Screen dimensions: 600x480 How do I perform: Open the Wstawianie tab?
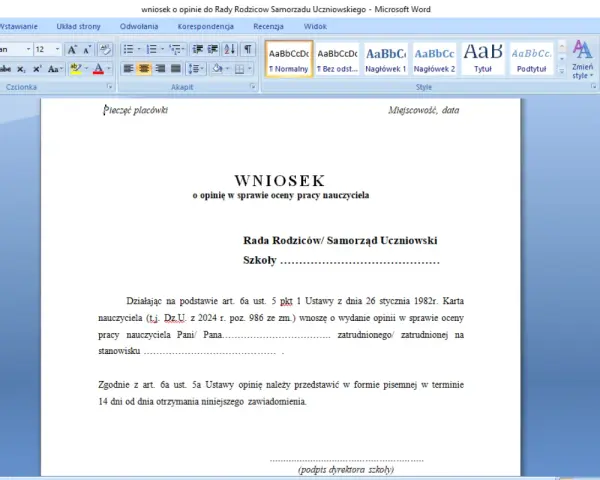[x=19, y=26]
